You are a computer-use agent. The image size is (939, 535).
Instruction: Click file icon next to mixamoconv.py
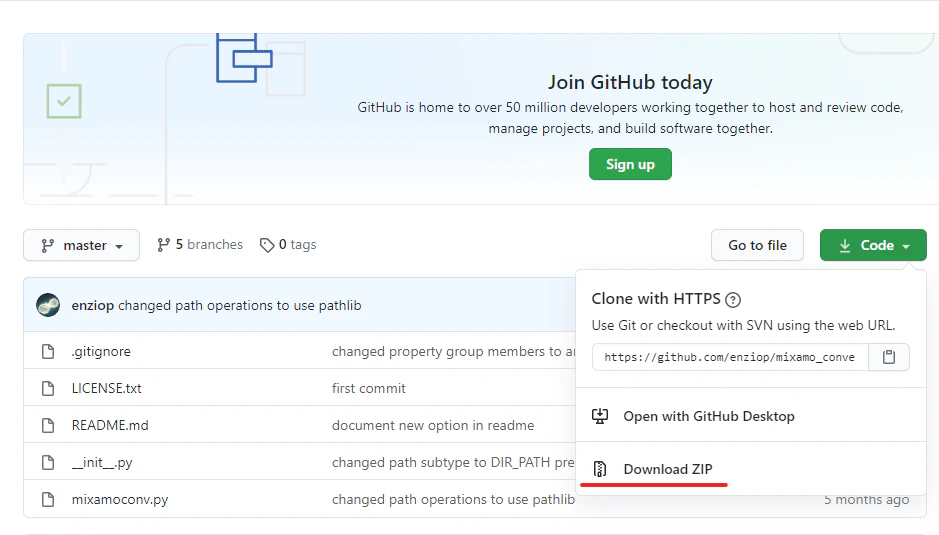(x=48, y=500)
